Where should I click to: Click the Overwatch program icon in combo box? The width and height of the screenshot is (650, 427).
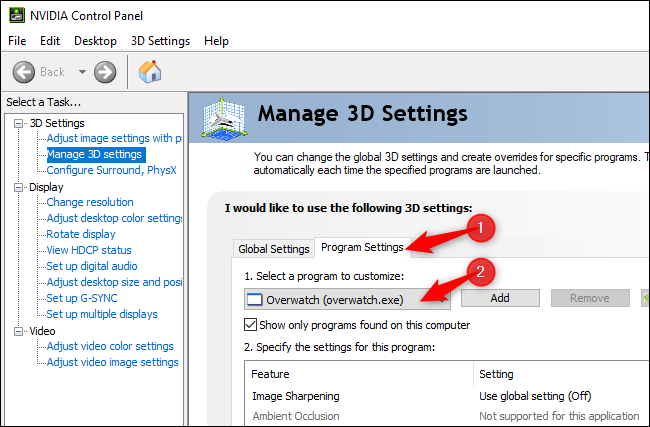coord(254,299)
